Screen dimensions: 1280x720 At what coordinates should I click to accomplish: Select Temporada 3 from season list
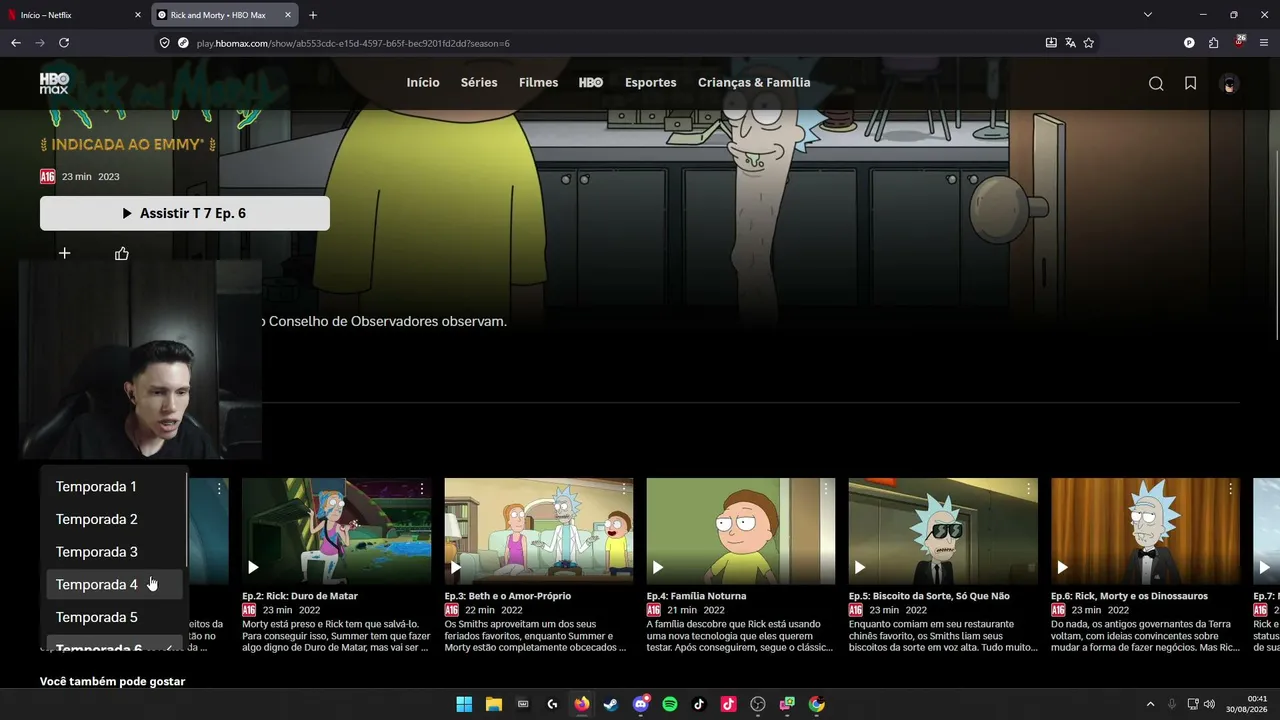[x=115, y=552]
